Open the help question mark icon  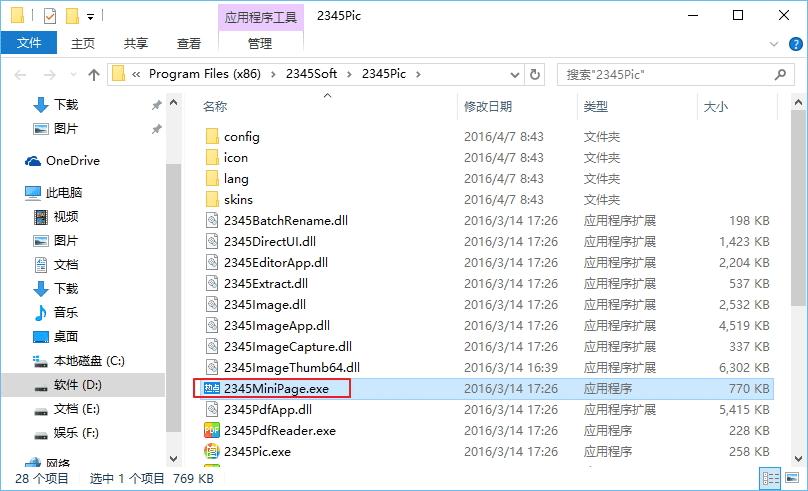[x=796, y=44]
